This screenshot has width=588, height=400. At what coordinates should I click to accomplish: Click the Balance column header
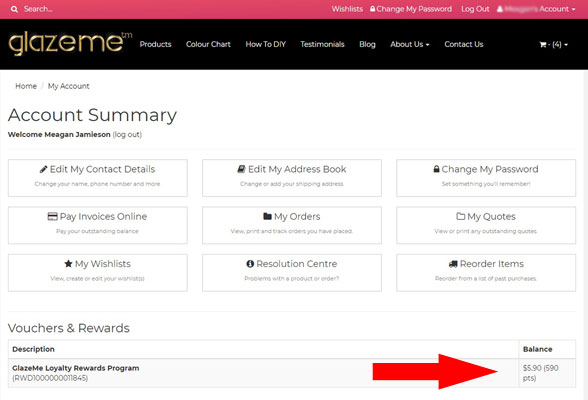point(537,349)
